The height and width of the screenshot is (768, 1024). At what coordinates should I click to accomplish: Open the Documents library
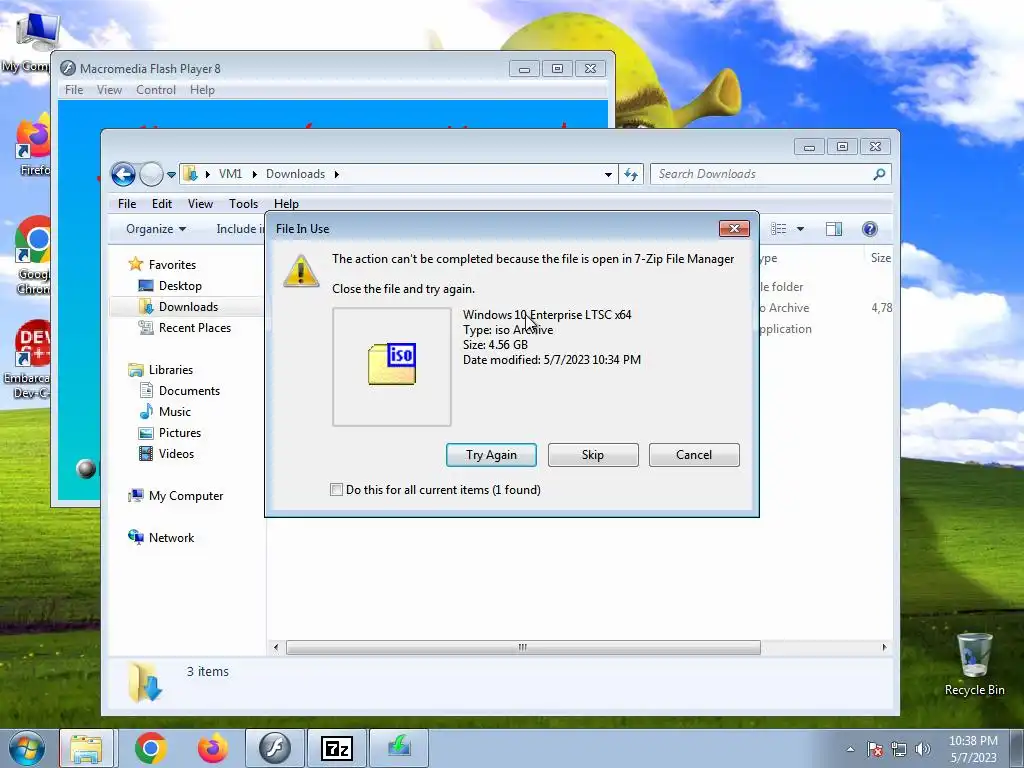tap(189, 391)
